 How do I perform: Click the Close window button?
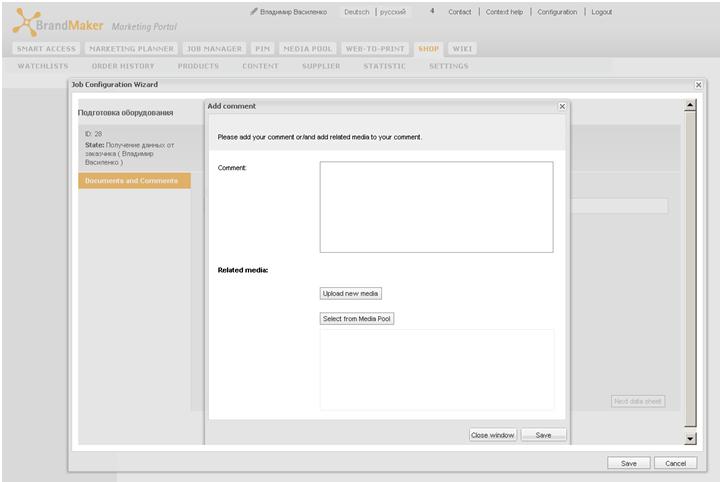493,435
